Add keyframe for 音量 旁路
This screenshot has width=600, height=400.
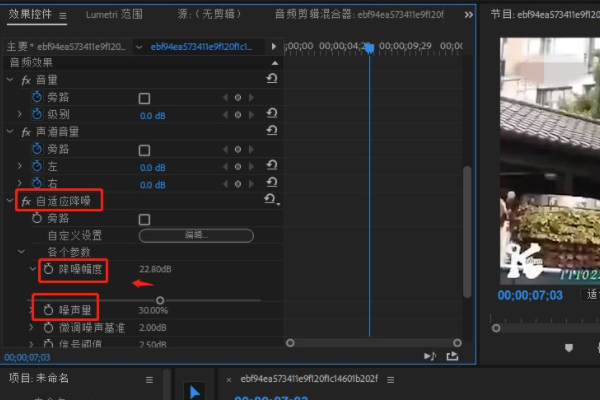click(238, 98)
